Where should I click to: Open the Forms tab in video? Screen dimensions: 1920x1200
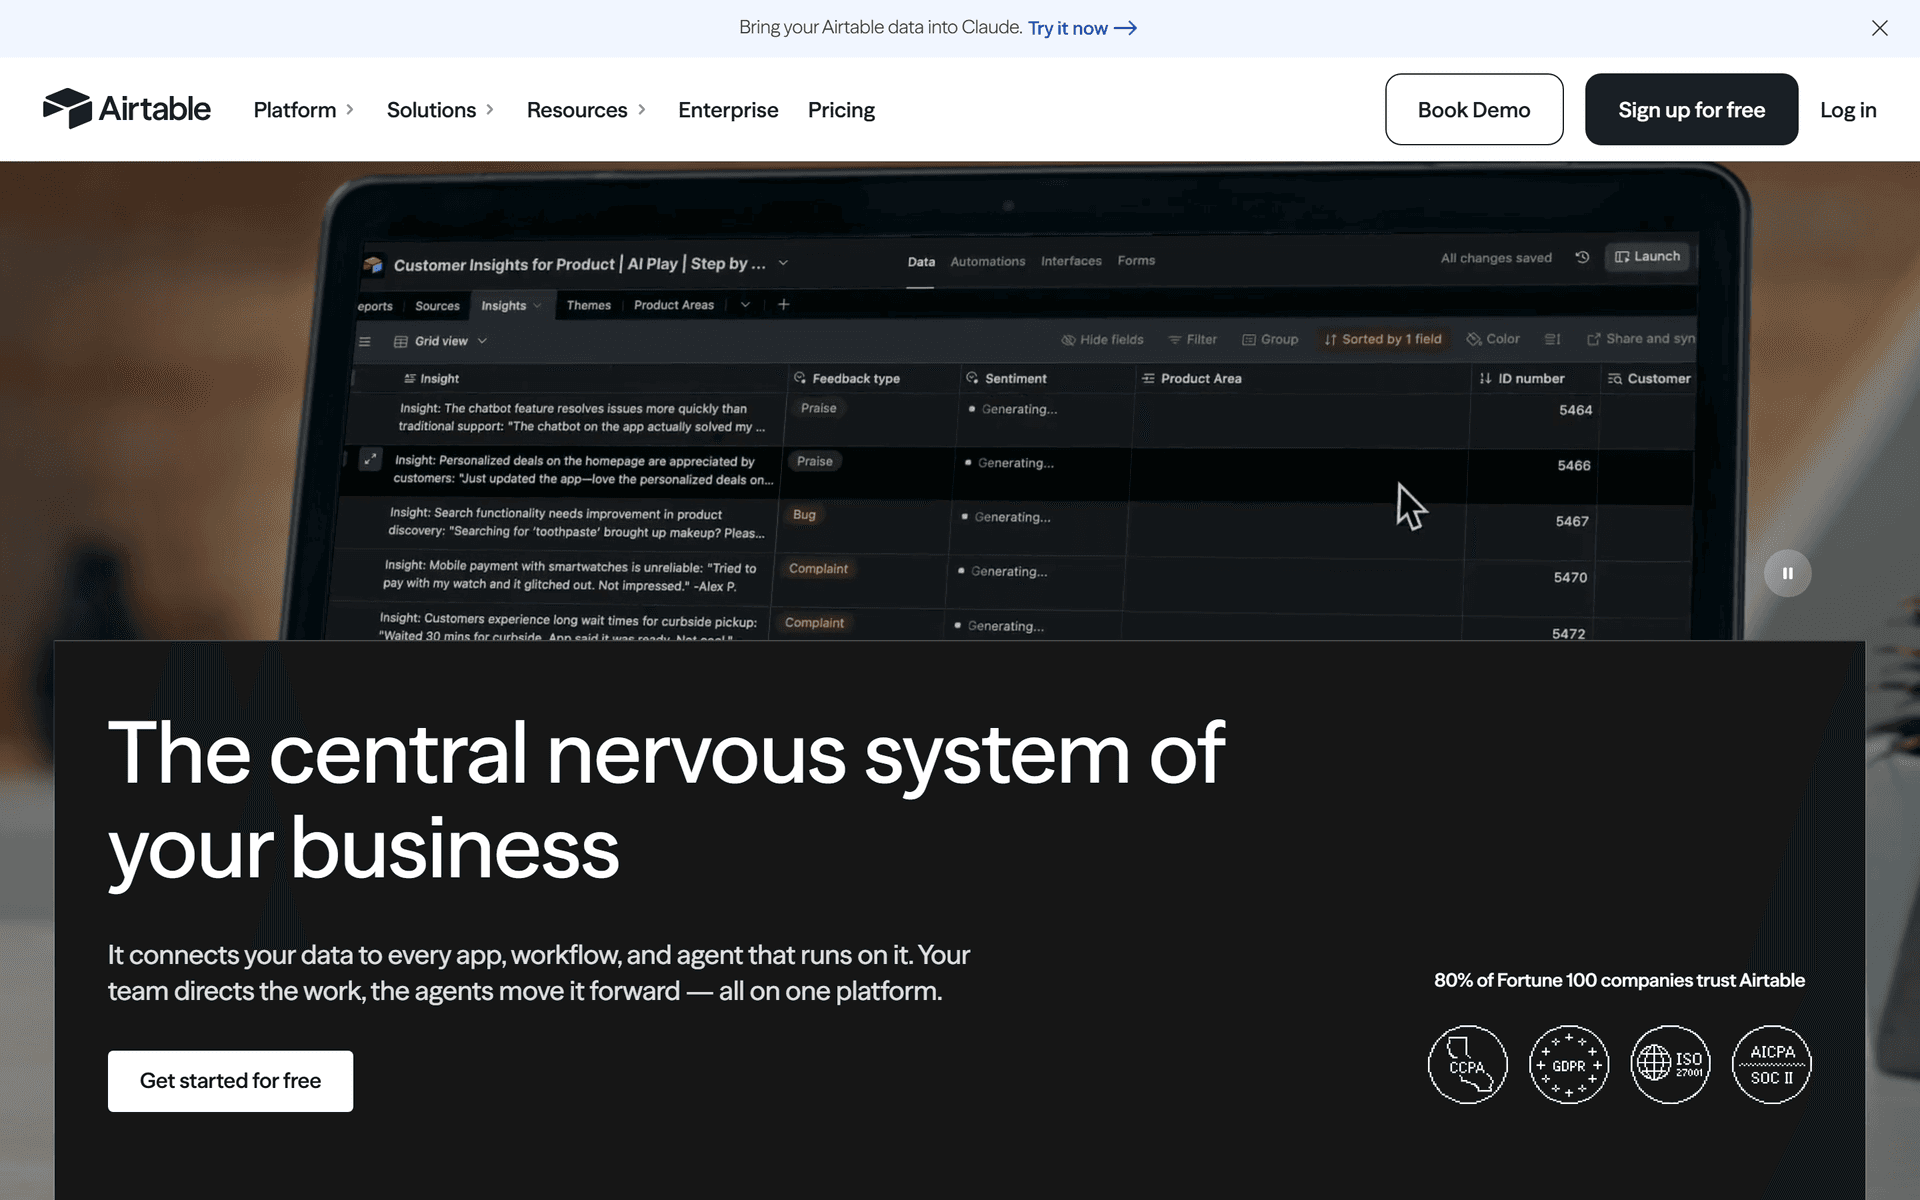coord(1136,260)
